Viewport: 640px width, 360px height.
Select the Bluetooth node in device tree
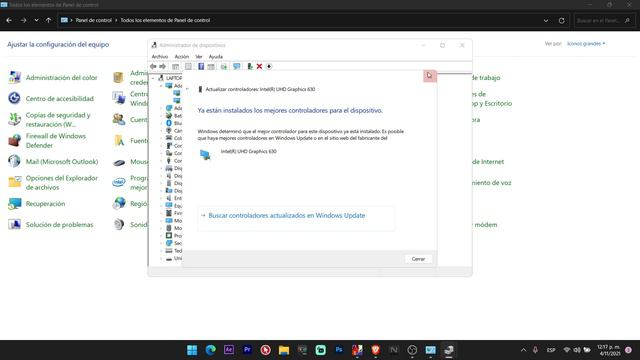[x=173, y=123]
